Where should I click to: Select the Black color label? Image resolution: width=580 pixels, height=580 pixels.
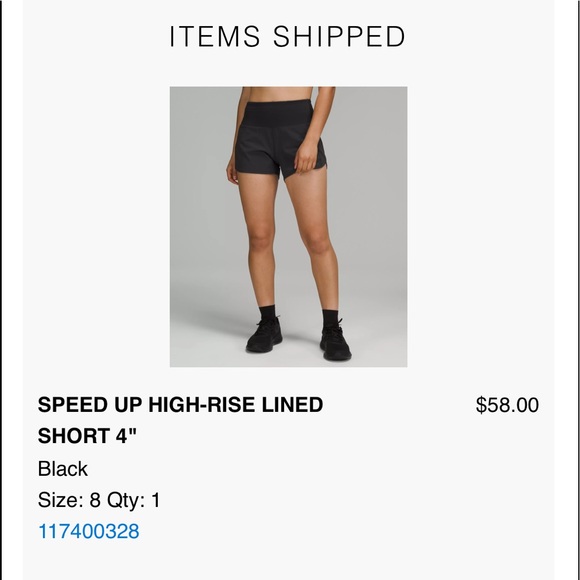pos(63,469)
